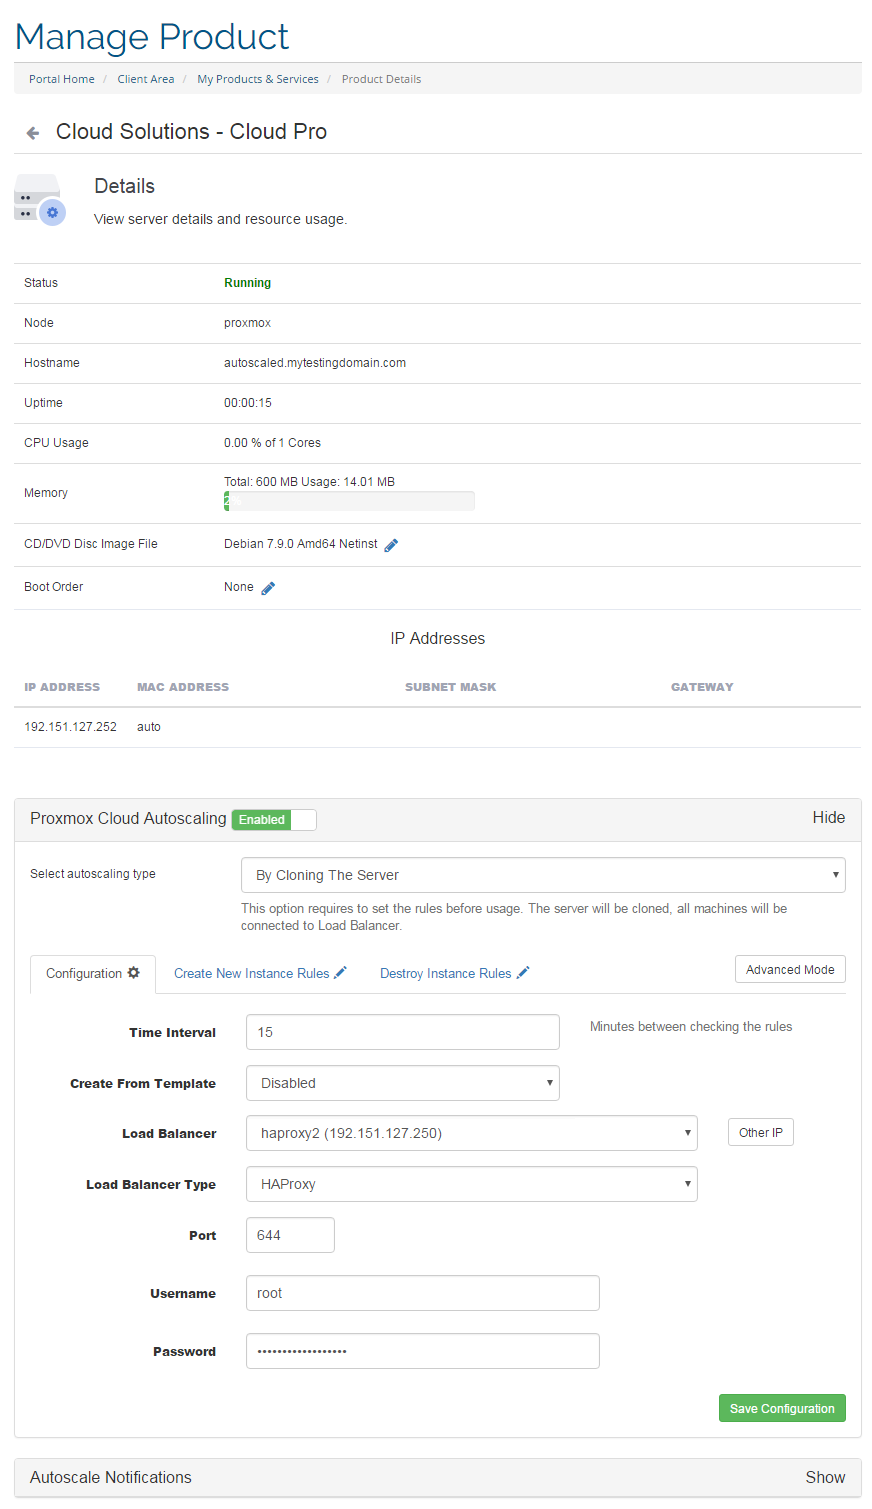Click the IP address 192.151.127.252
The width and height of the screenshot is (872, 1509).
70,727
